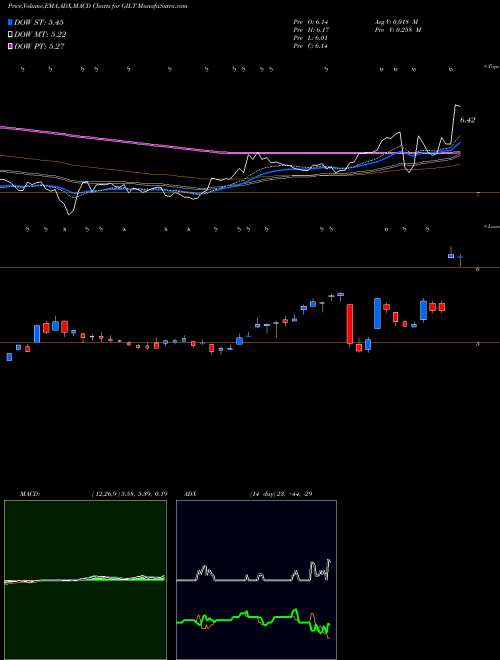This screenshot has height=660, width=500.
Task: Click the MACD panel label
Action: pos(29,494)
